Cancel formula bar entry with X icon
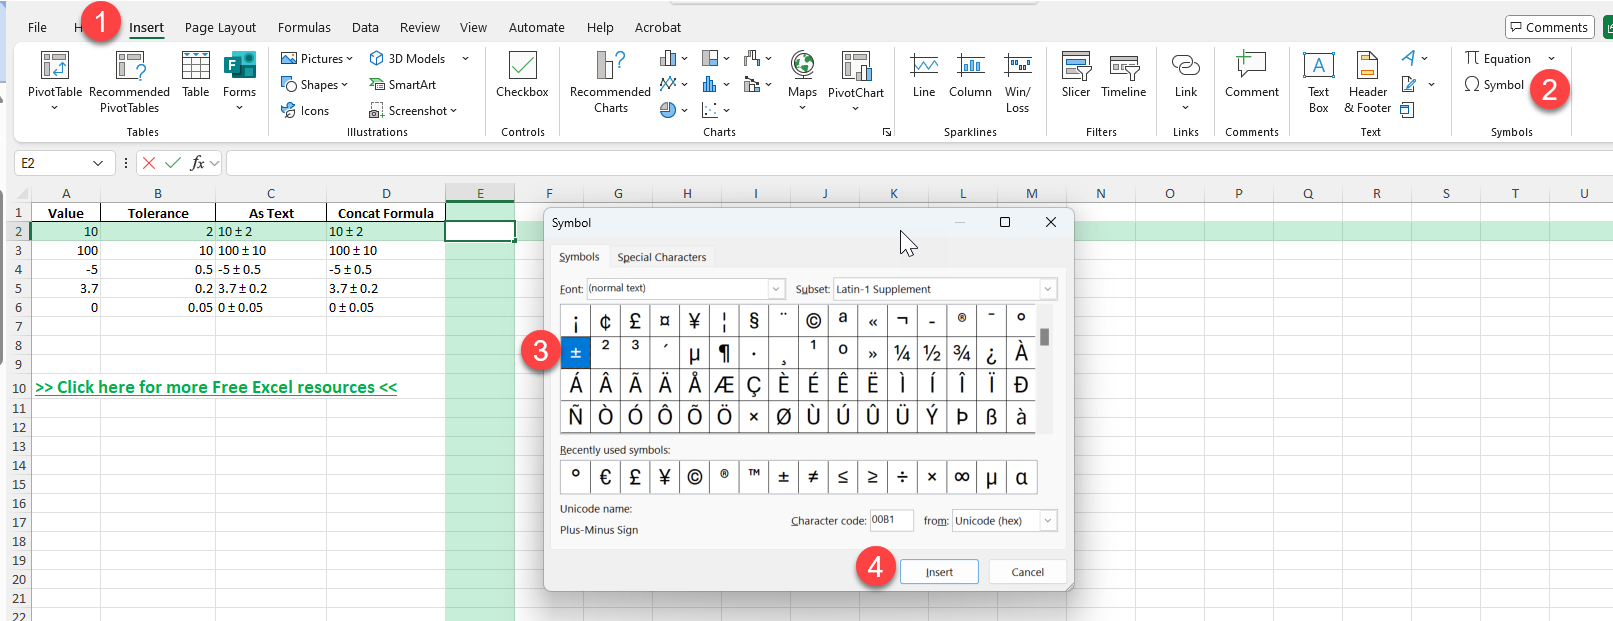1613x621 pixels. coord(149,163)
